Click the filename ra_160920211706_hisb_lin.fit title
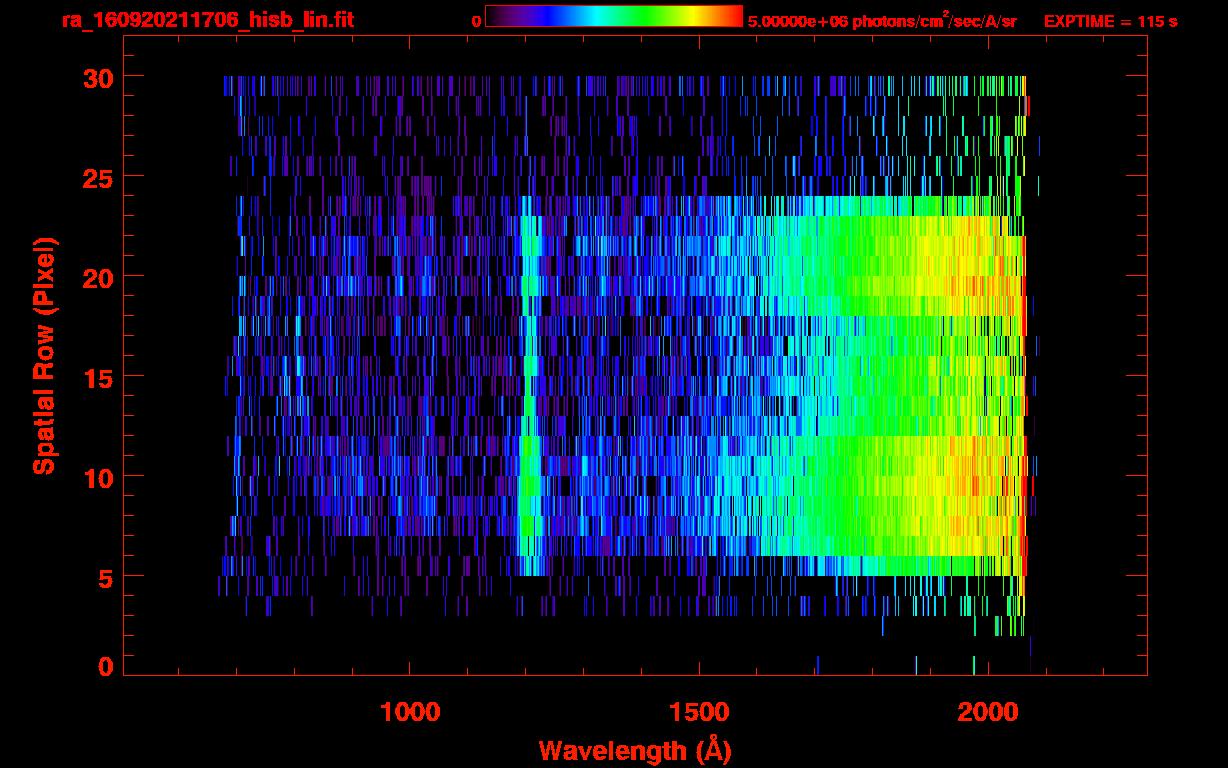The height and width of the screenshot is (768, 1228). tap(207, 19)
